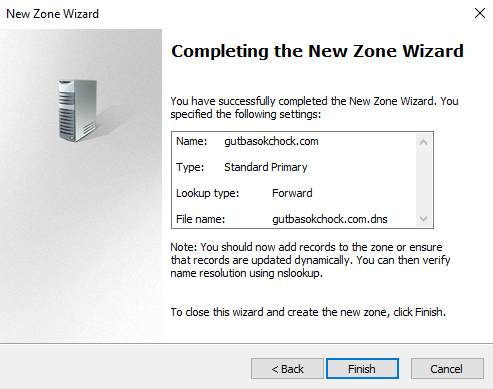Click the Standard Primary type value
This screenshot has height=389, width=493.
point(266,167)
